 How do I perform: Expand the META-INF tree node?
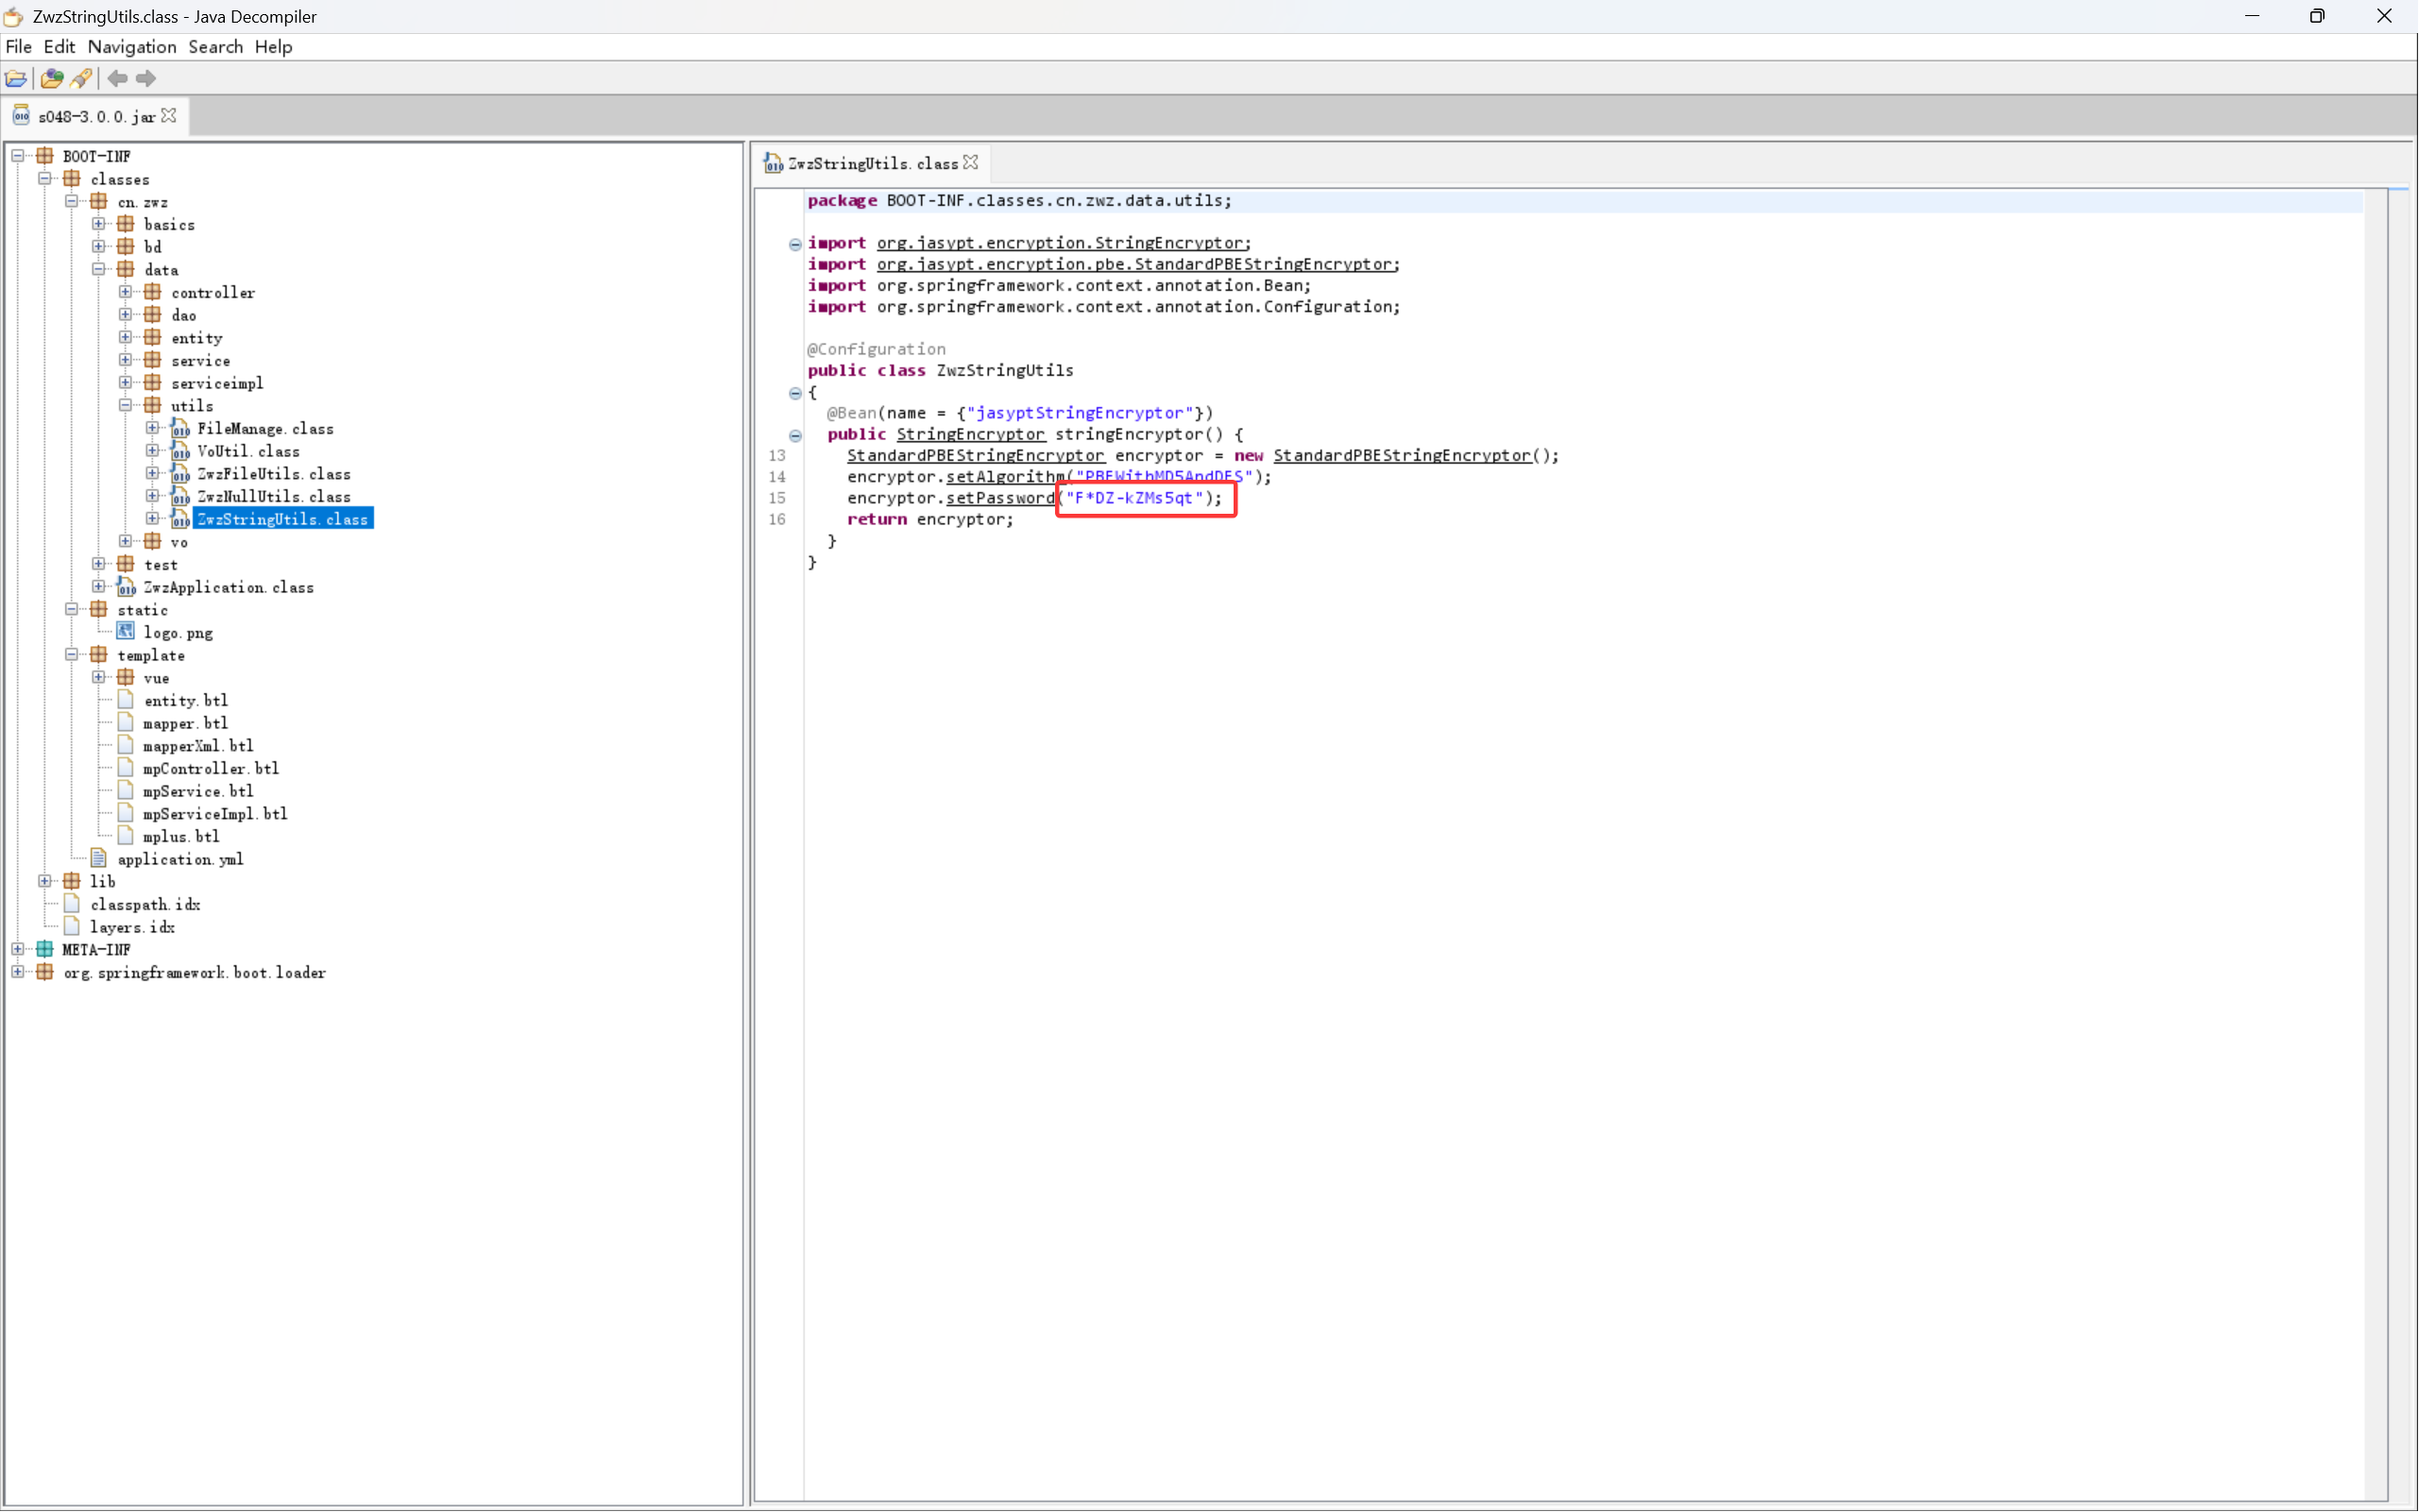[18, 949]
